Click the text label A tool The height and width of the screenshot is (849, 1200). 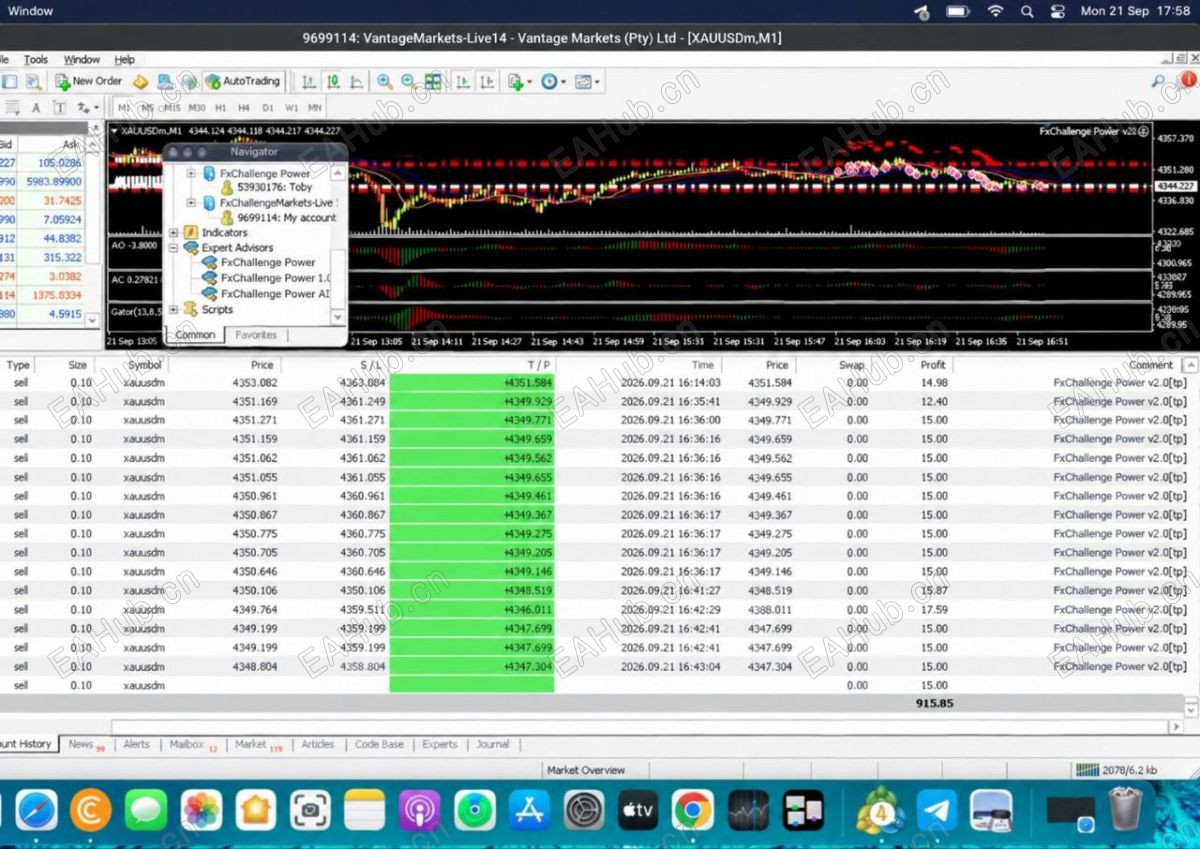point(36,108)
